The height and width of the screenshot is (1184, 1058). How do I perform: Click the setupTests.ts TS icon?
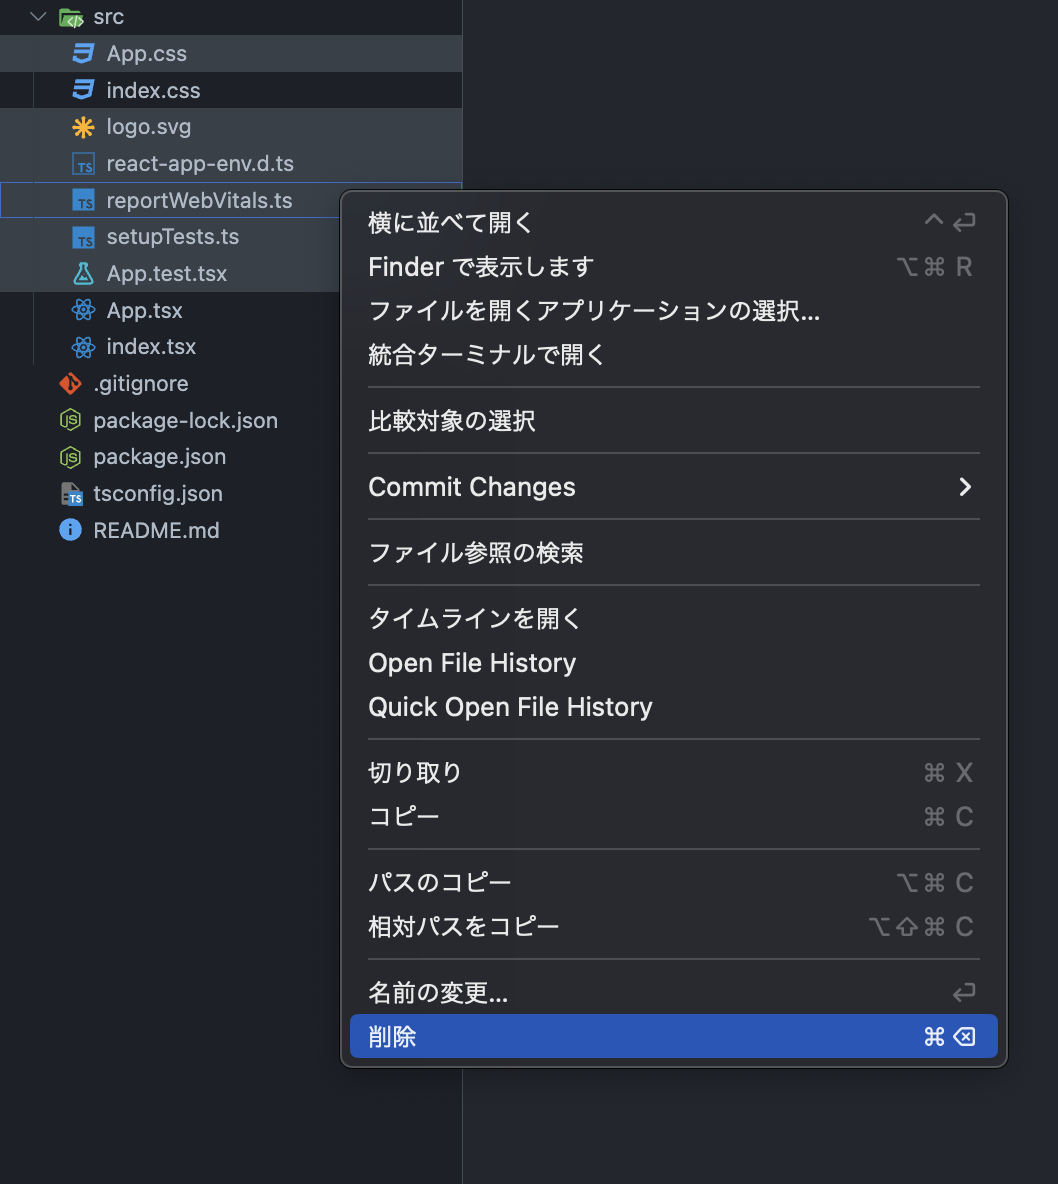[83, 237]
